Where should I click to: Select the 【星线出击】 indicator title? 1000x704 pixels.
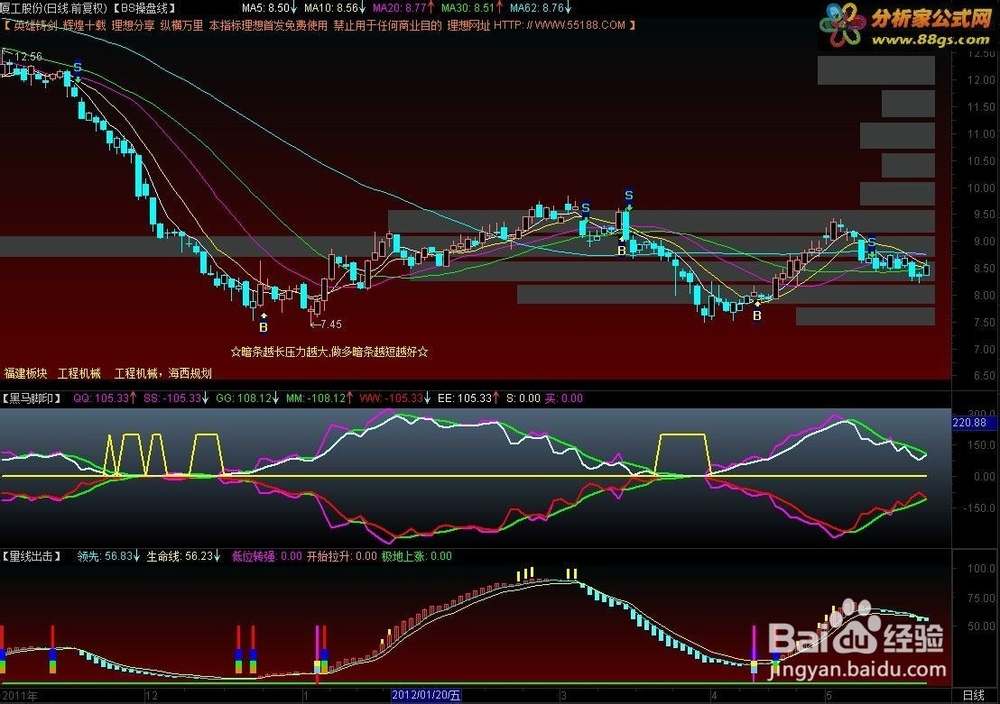coord(31,557)
